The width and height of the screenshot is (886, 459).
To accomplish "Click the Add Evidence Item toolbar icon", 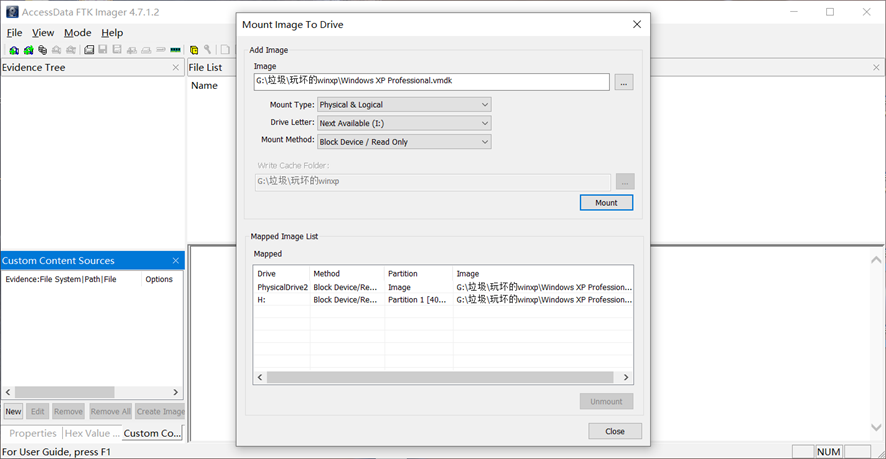I will click(14, 50).
